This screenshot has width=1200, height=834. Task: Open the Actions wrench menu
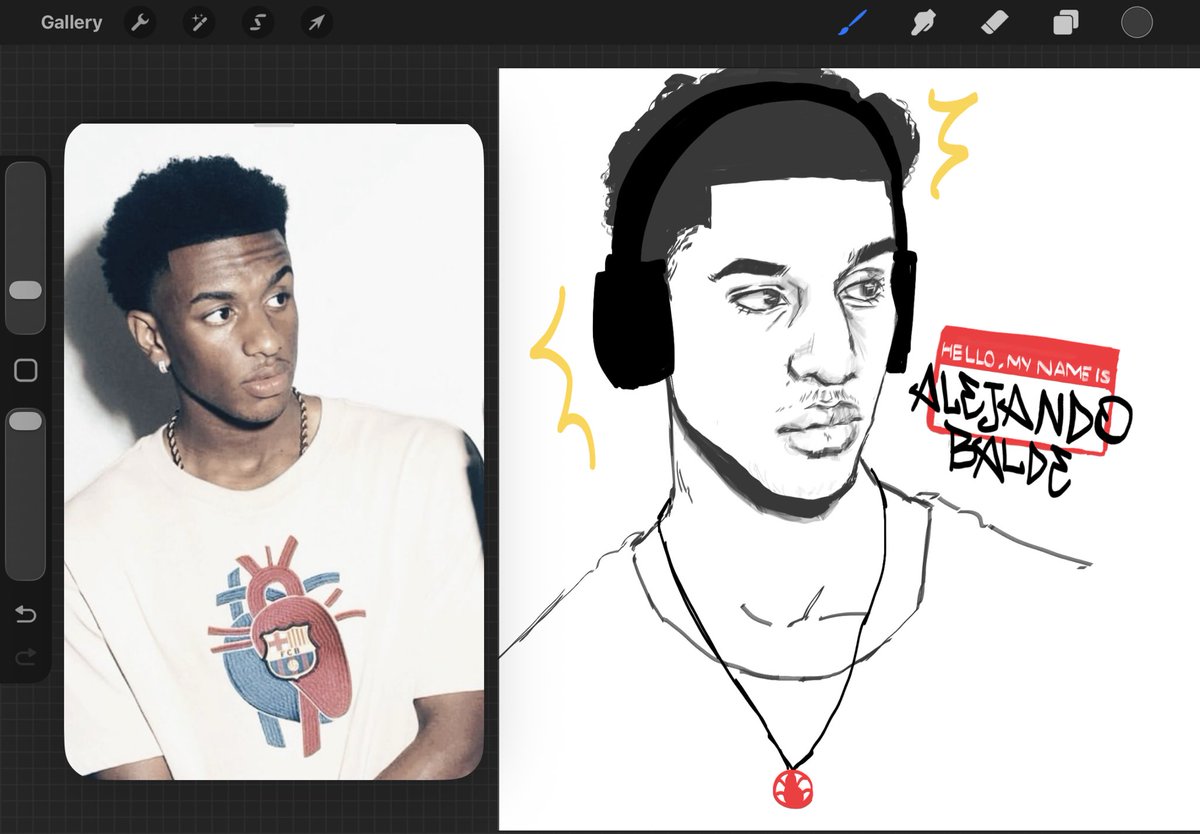tap(140, 22)
